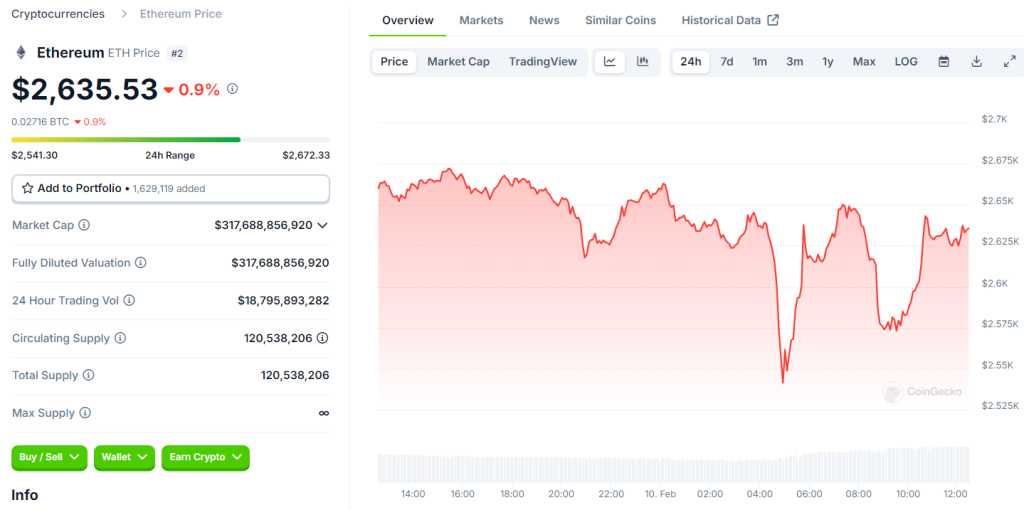Expand the chart to fullscreen icon
Image resolution: width=1024 pixels, height=510 pixels.
coord(1010,61)
